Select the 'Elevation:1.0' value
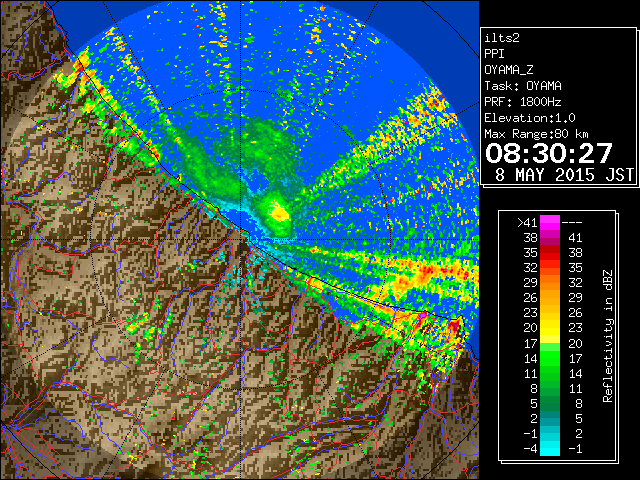Image resolution: width=640 pixels, height=480 pixels. 530,118
